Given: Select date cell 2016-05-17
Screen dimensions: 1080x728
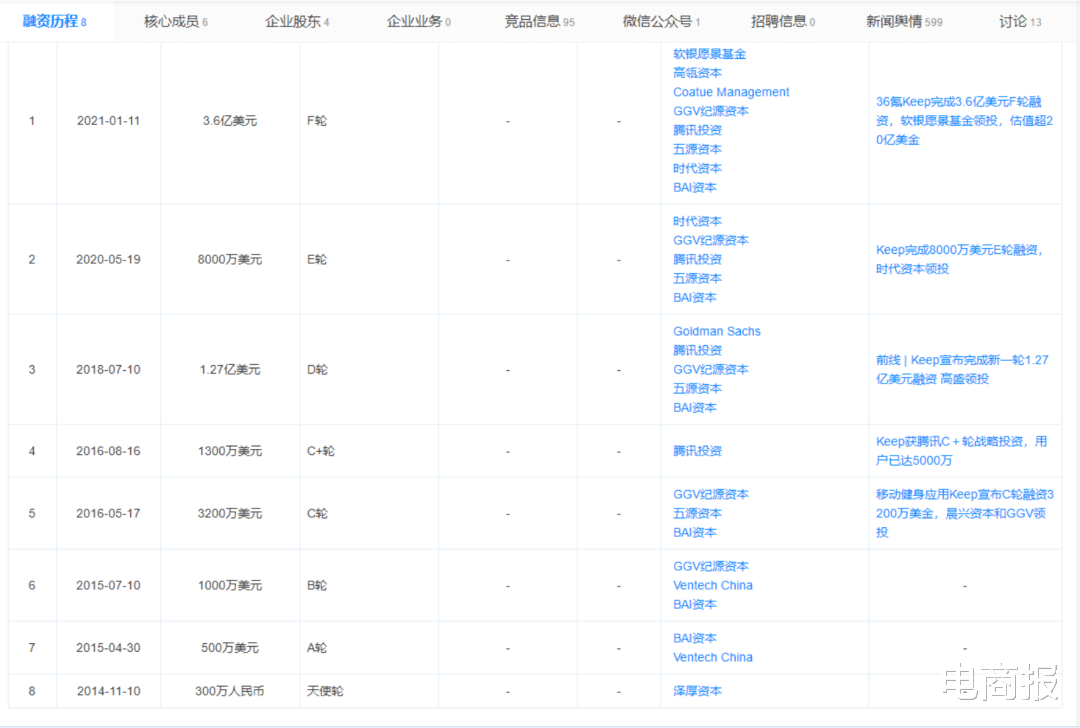Looking at the screenshot, I should tap(108, 514).
